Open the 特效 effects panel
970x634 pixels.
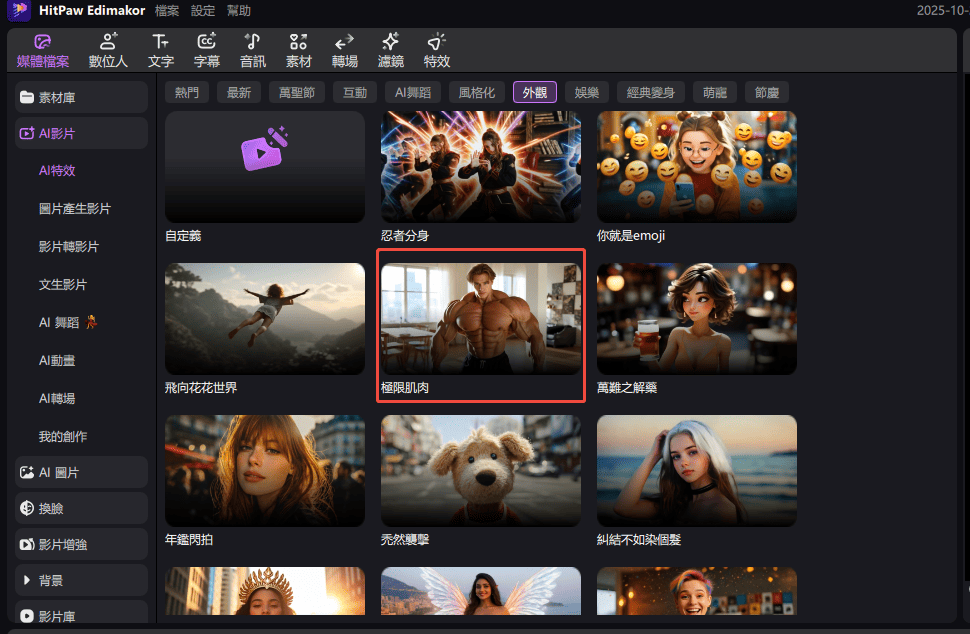point(436,49)
